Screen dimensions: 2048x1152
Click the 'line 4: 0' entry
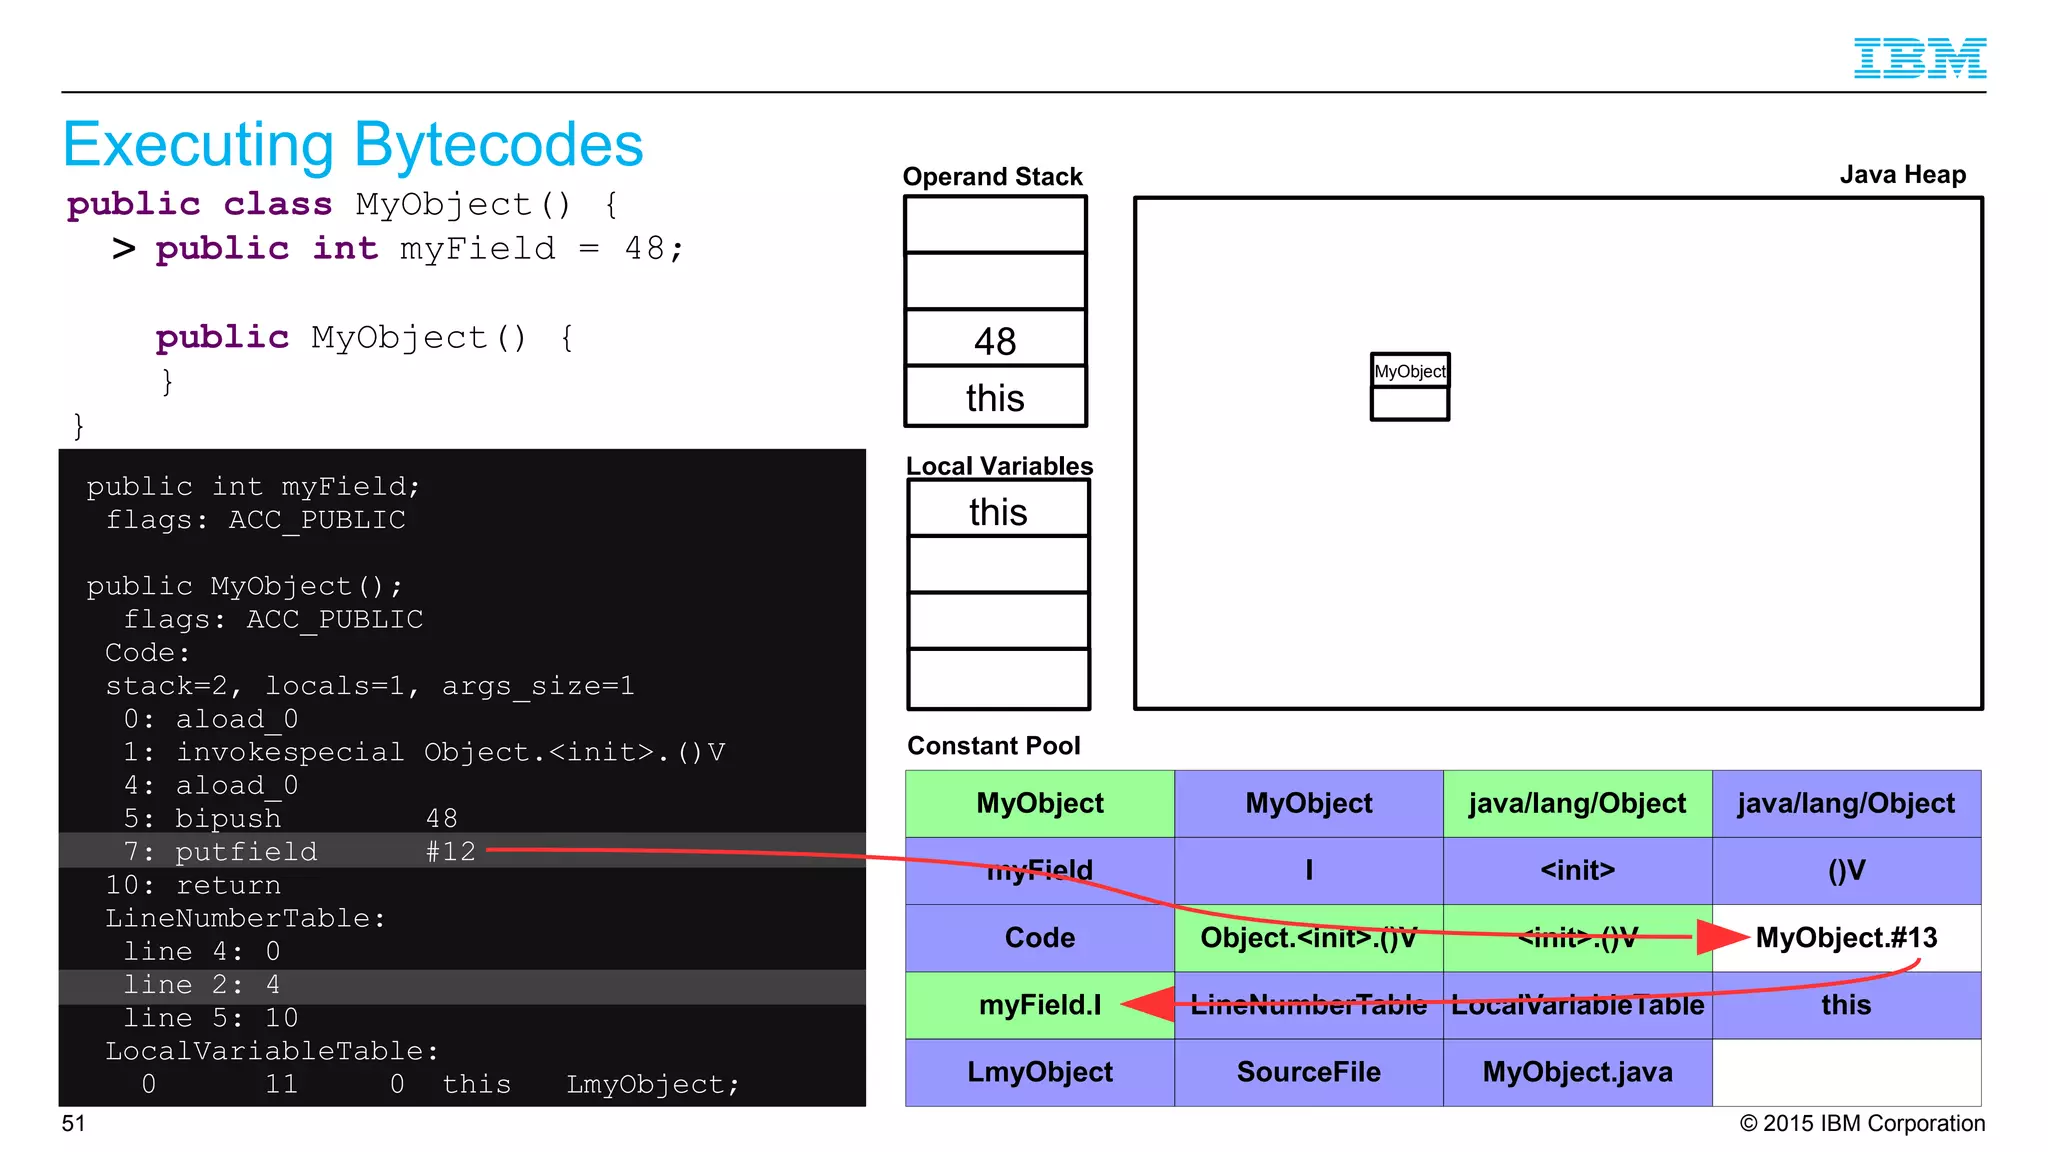[202, 951]
